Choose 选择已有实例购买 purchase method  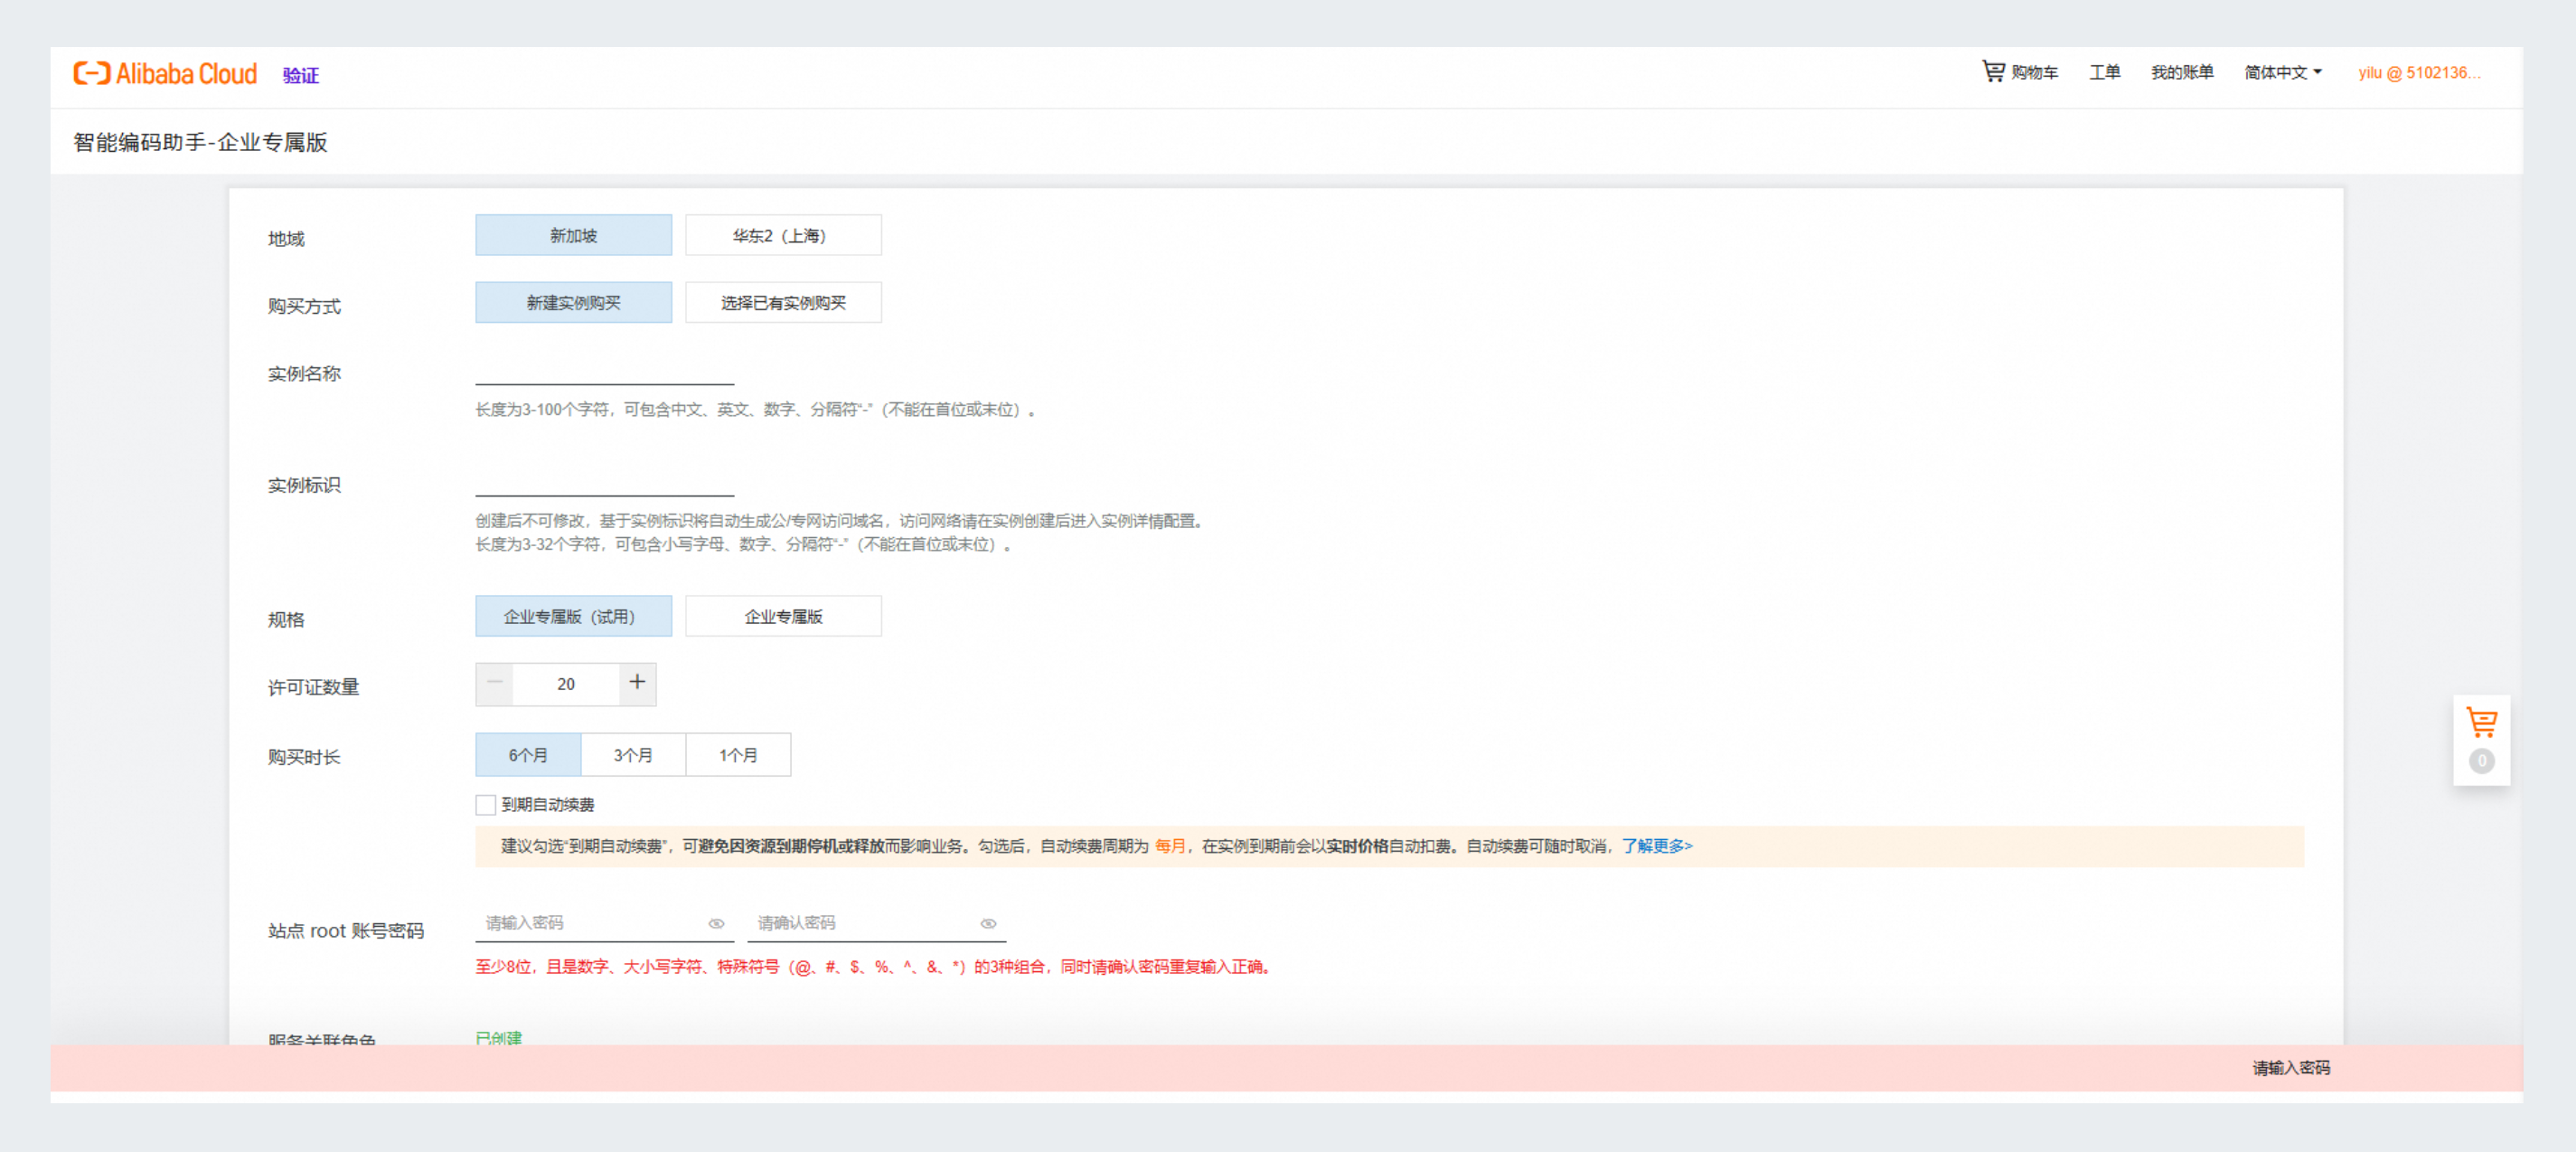pos(782,303)
